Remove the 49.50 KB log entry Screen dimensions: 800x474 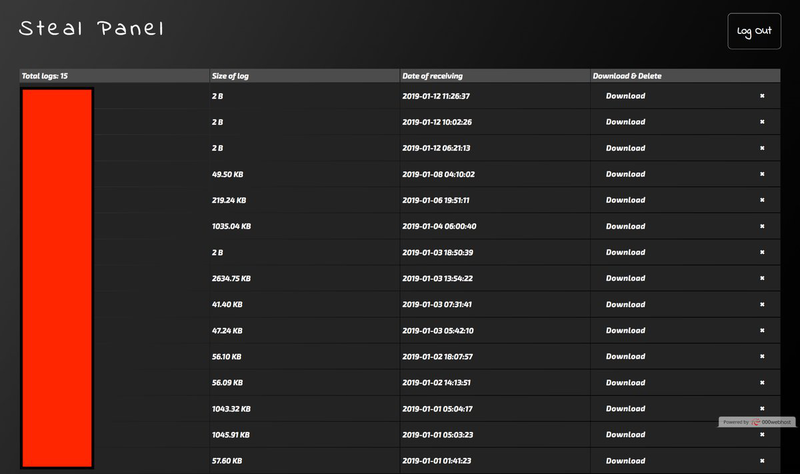click(762, 174)
